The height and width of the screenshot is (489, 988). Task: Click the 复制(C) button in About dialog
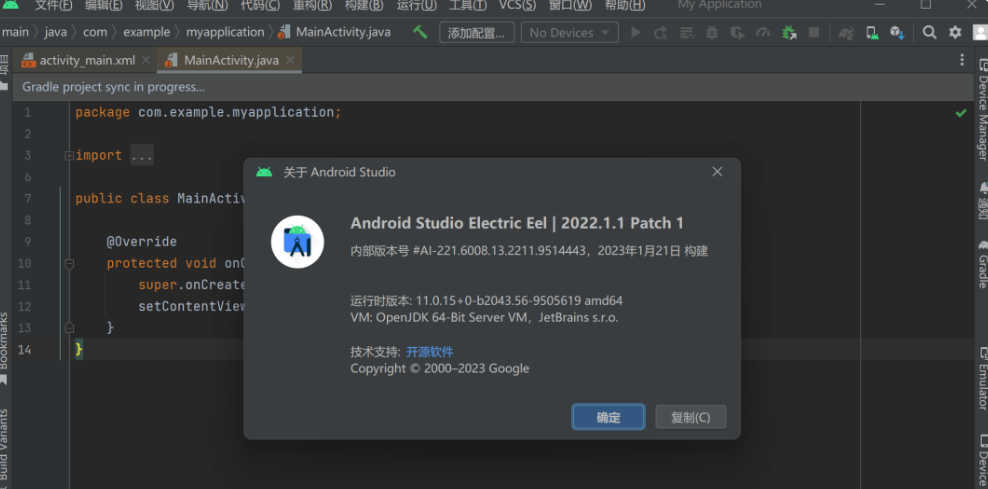tap(691, 417)
